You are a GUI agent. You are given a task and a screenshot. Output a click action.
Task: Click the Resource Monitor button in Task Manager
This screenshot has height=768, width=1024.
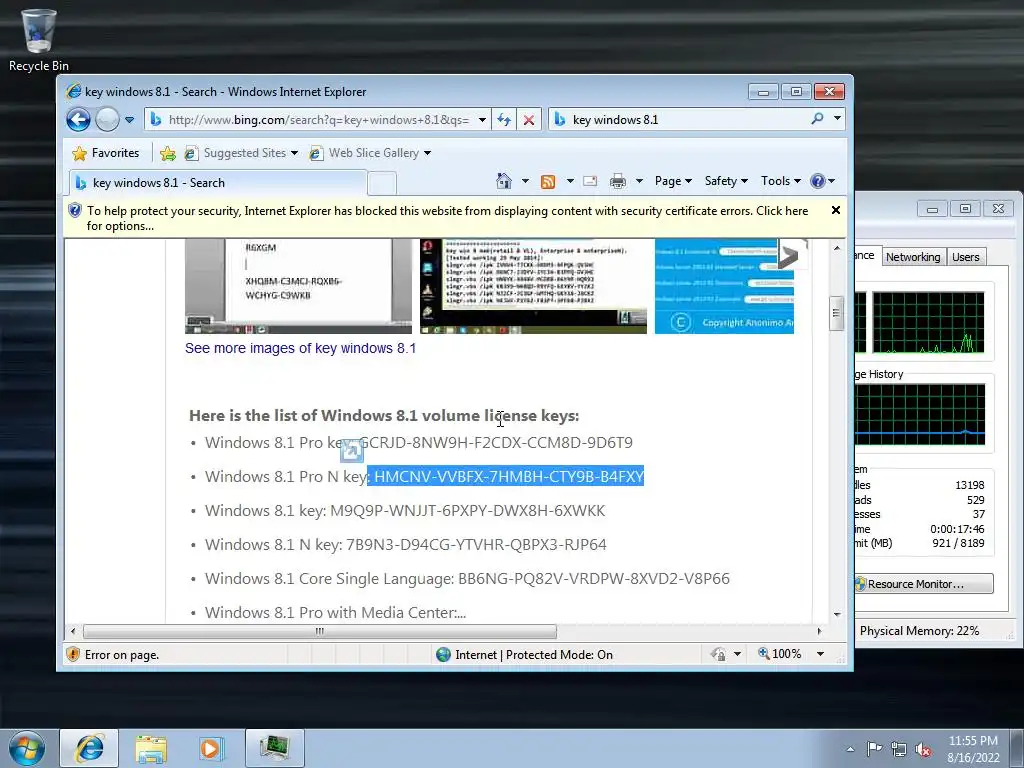click(923, 584)
